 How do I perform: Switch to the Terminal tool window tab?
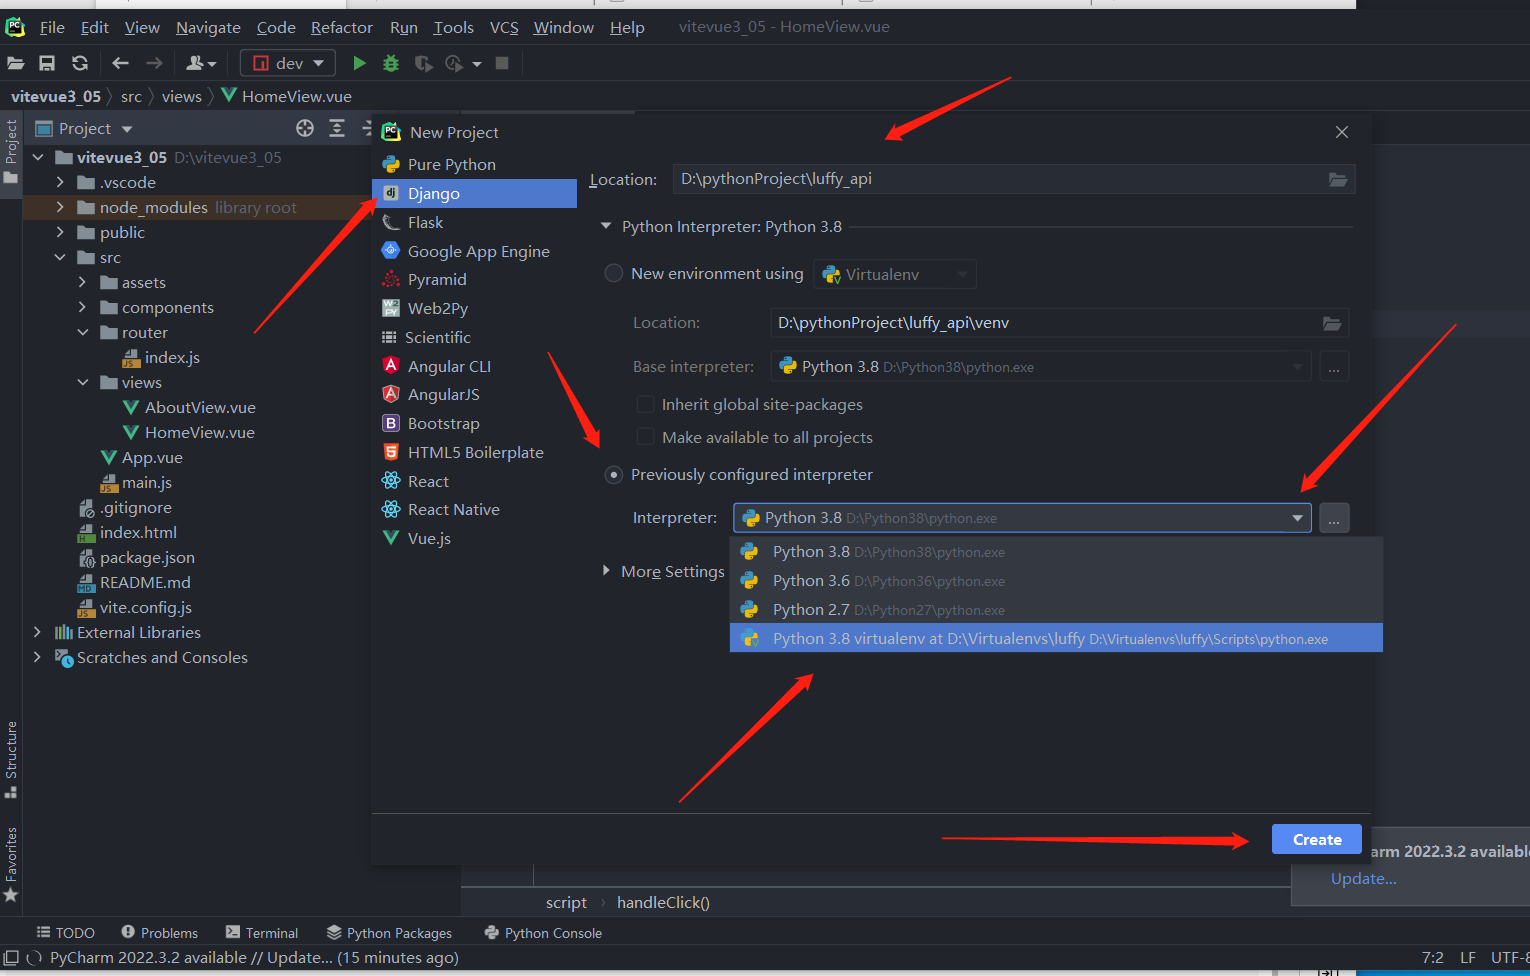[x=262, y=932]
